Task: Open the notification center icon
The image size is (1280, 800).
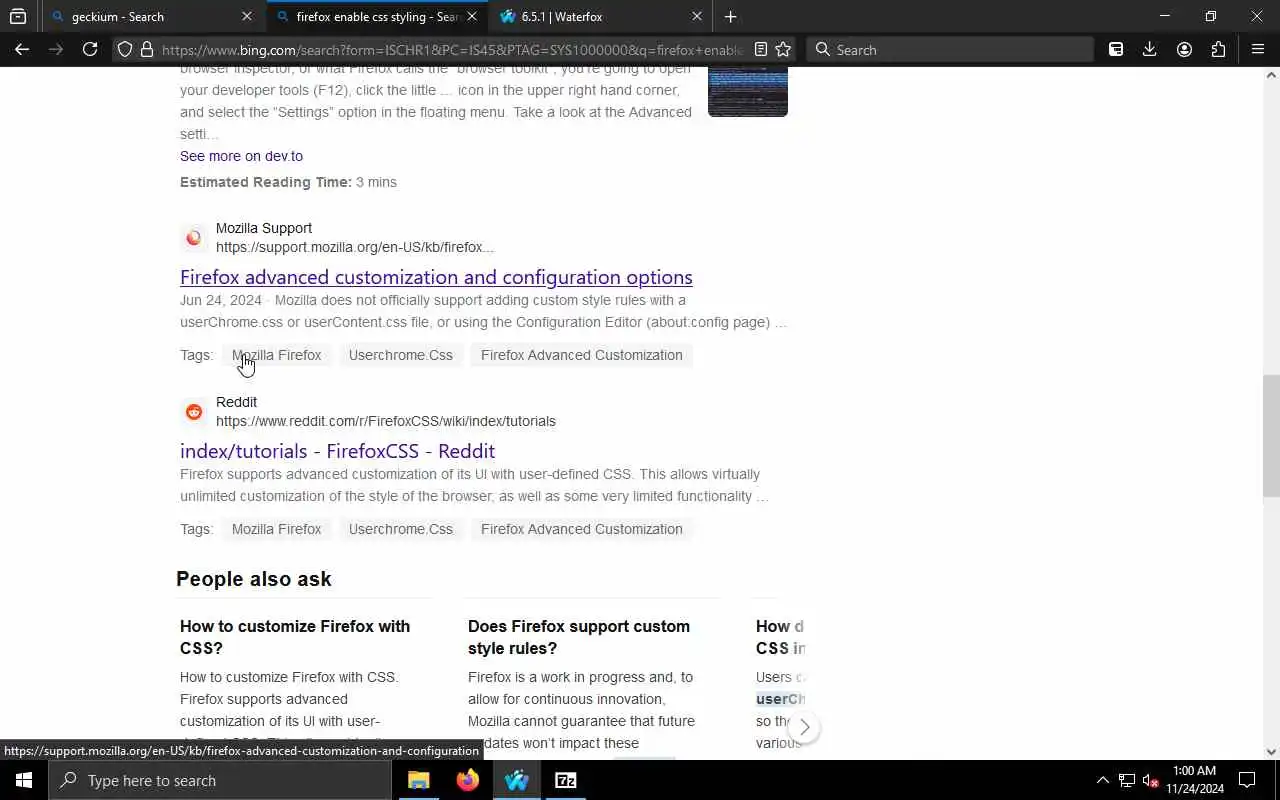Action: pos(1247,780)
